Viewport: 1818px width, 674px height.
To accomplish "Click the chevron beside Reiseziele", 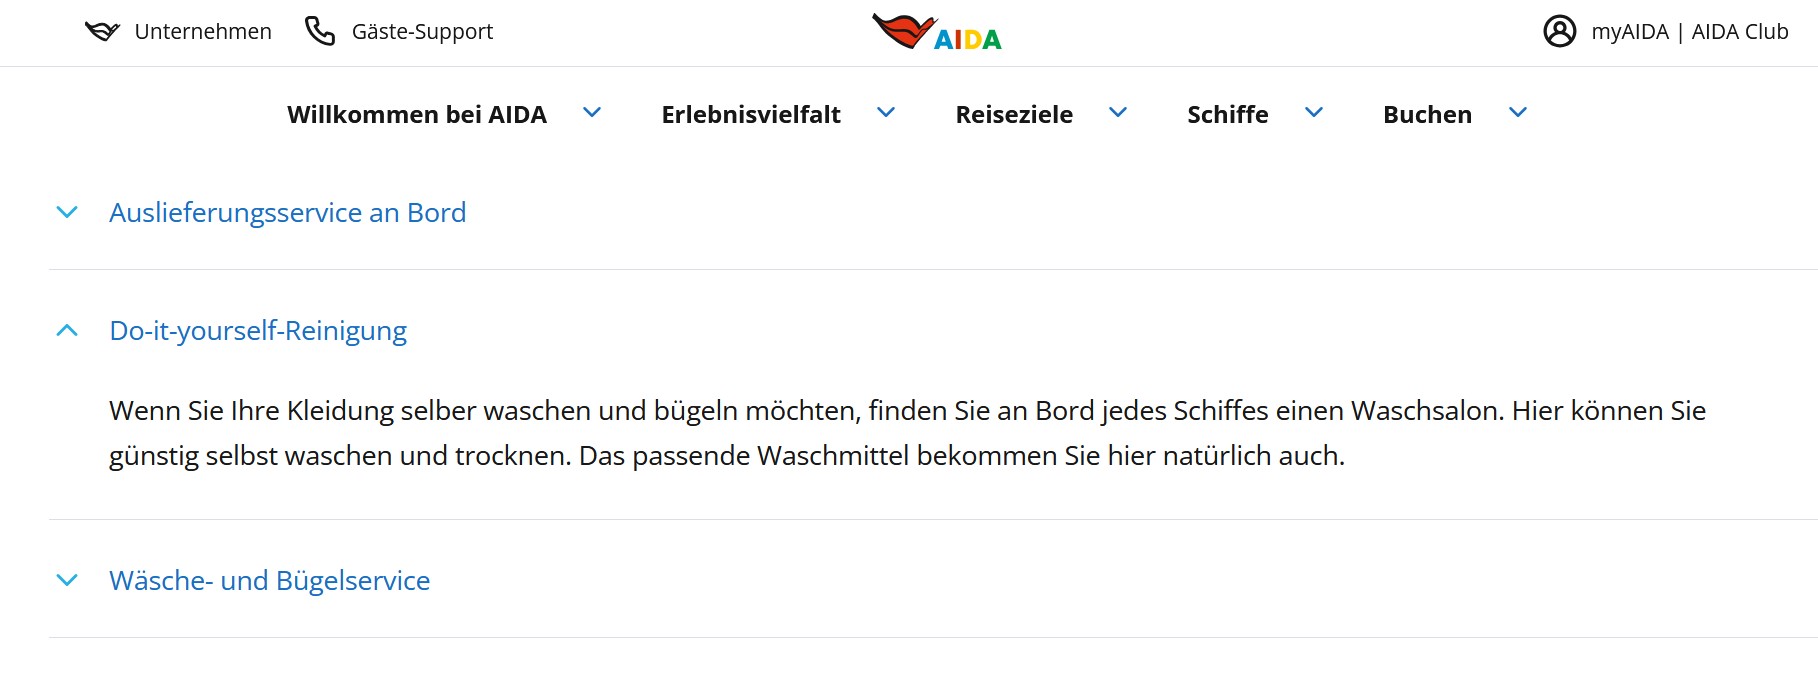I will click(1118, 113).
